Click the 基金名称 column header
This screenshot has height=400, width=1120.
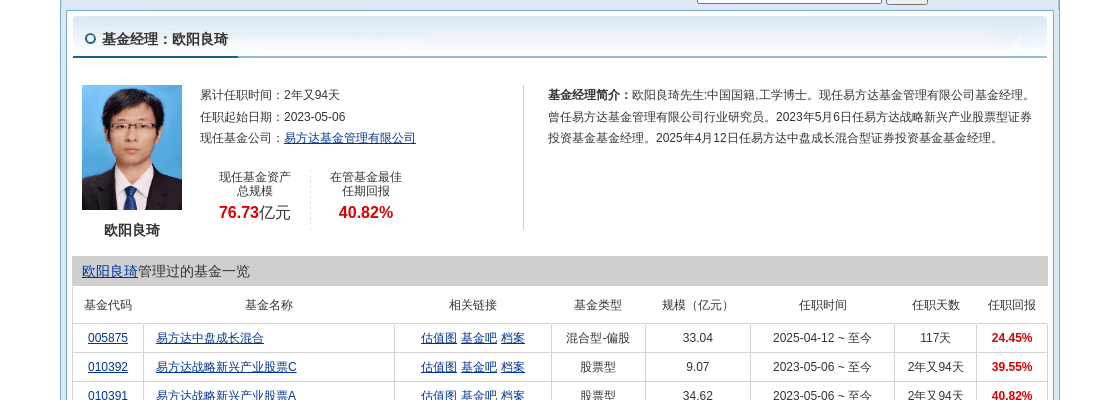click(269, 305)
